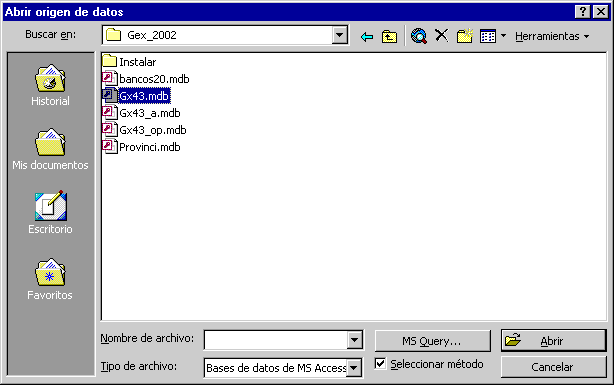The height and width of the screenshot is (385, 614).
Task: Click the Cancelar button
Action: [553, 367]
